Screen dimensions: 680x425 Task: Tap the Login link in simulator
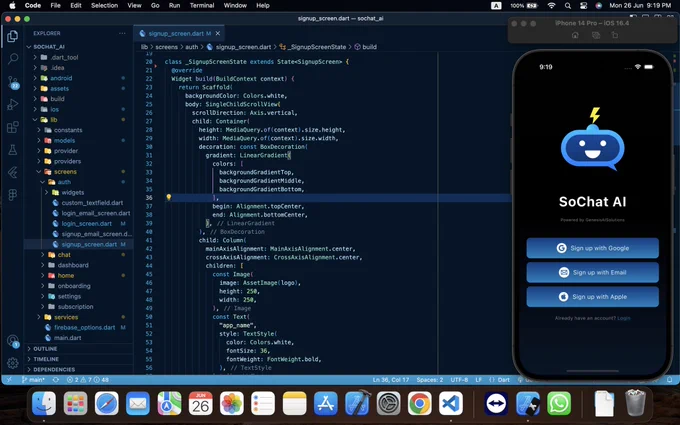tap(624, 318)
